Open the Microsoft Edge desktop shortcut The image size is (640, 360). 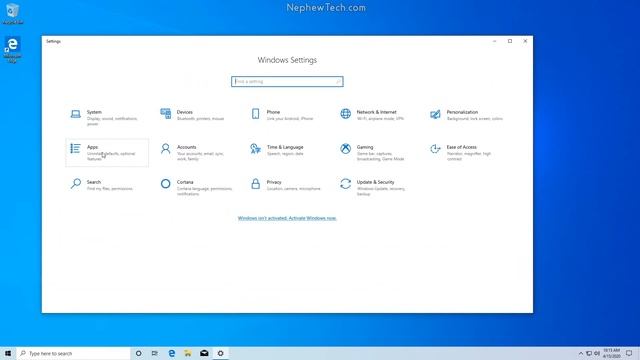pos(12,49)
